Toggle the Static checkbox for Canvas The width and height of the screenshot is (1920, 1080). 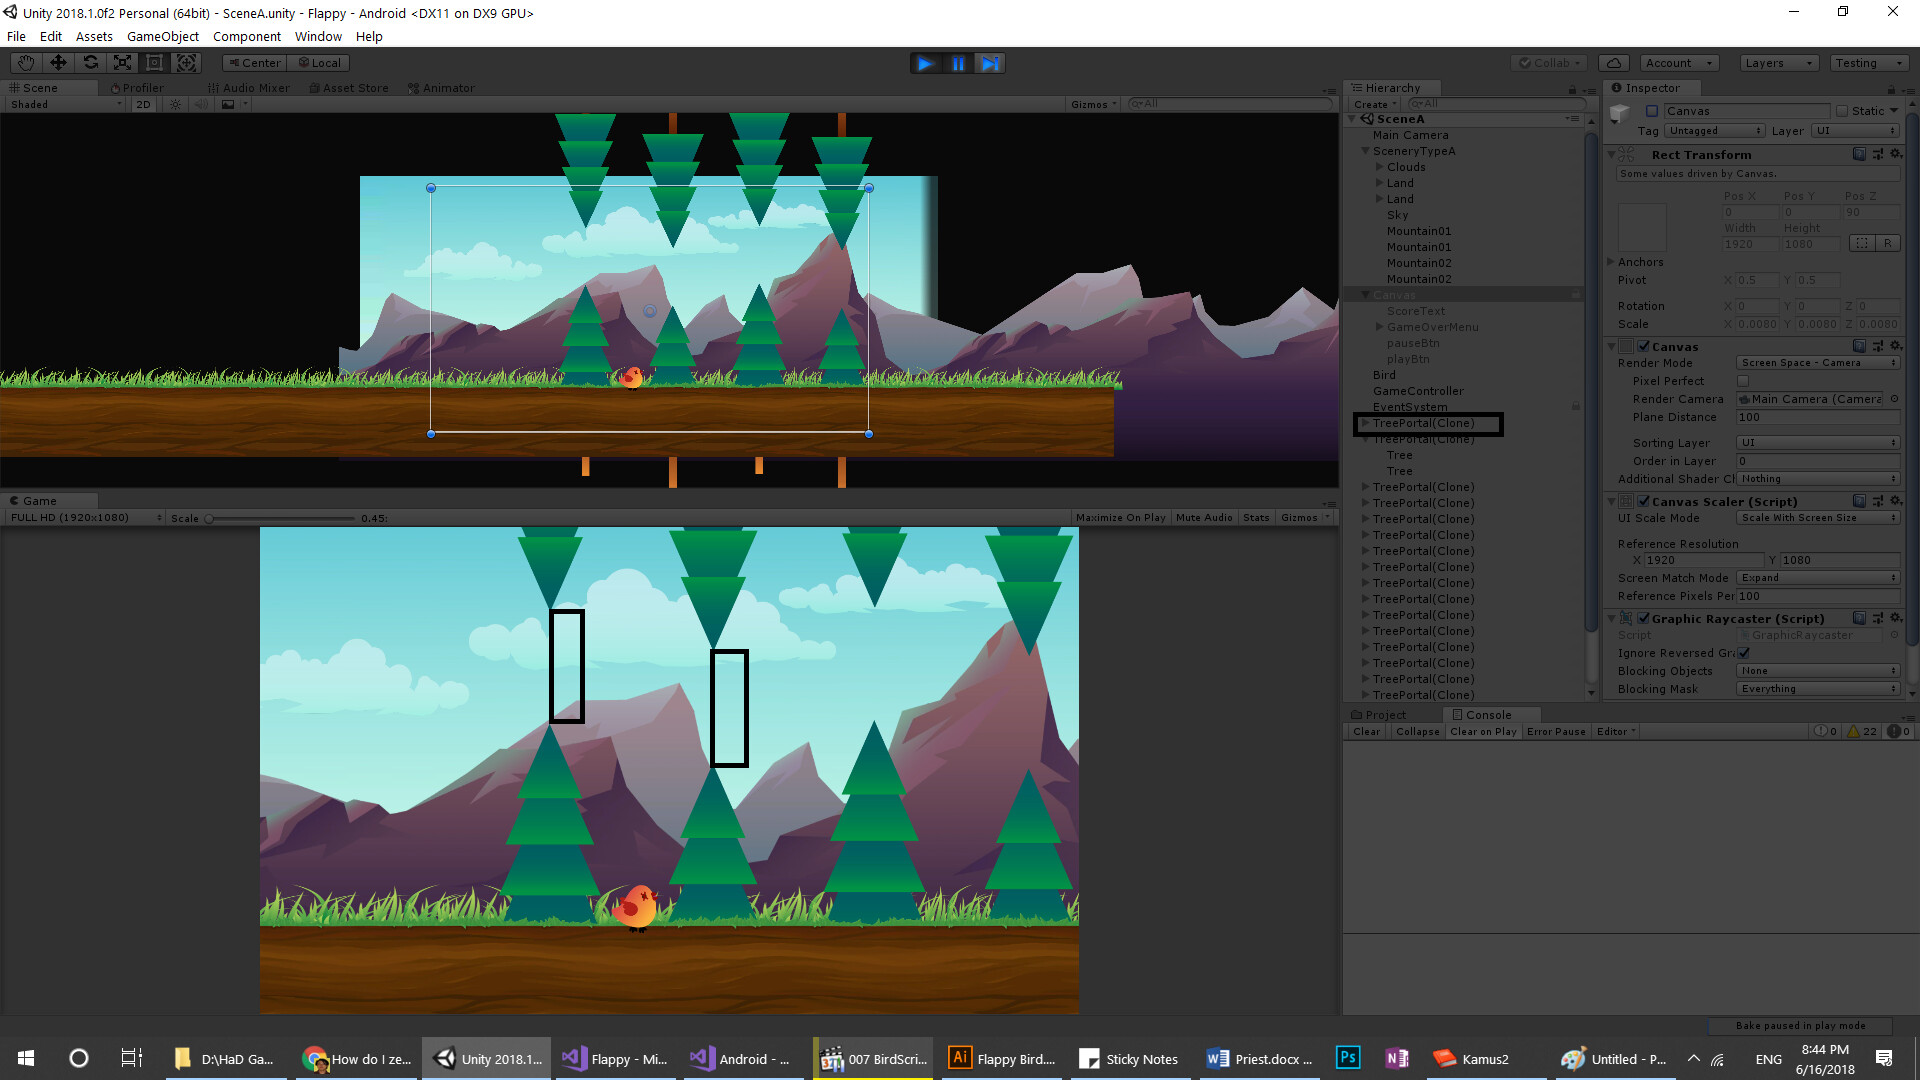pos(1840,111)
